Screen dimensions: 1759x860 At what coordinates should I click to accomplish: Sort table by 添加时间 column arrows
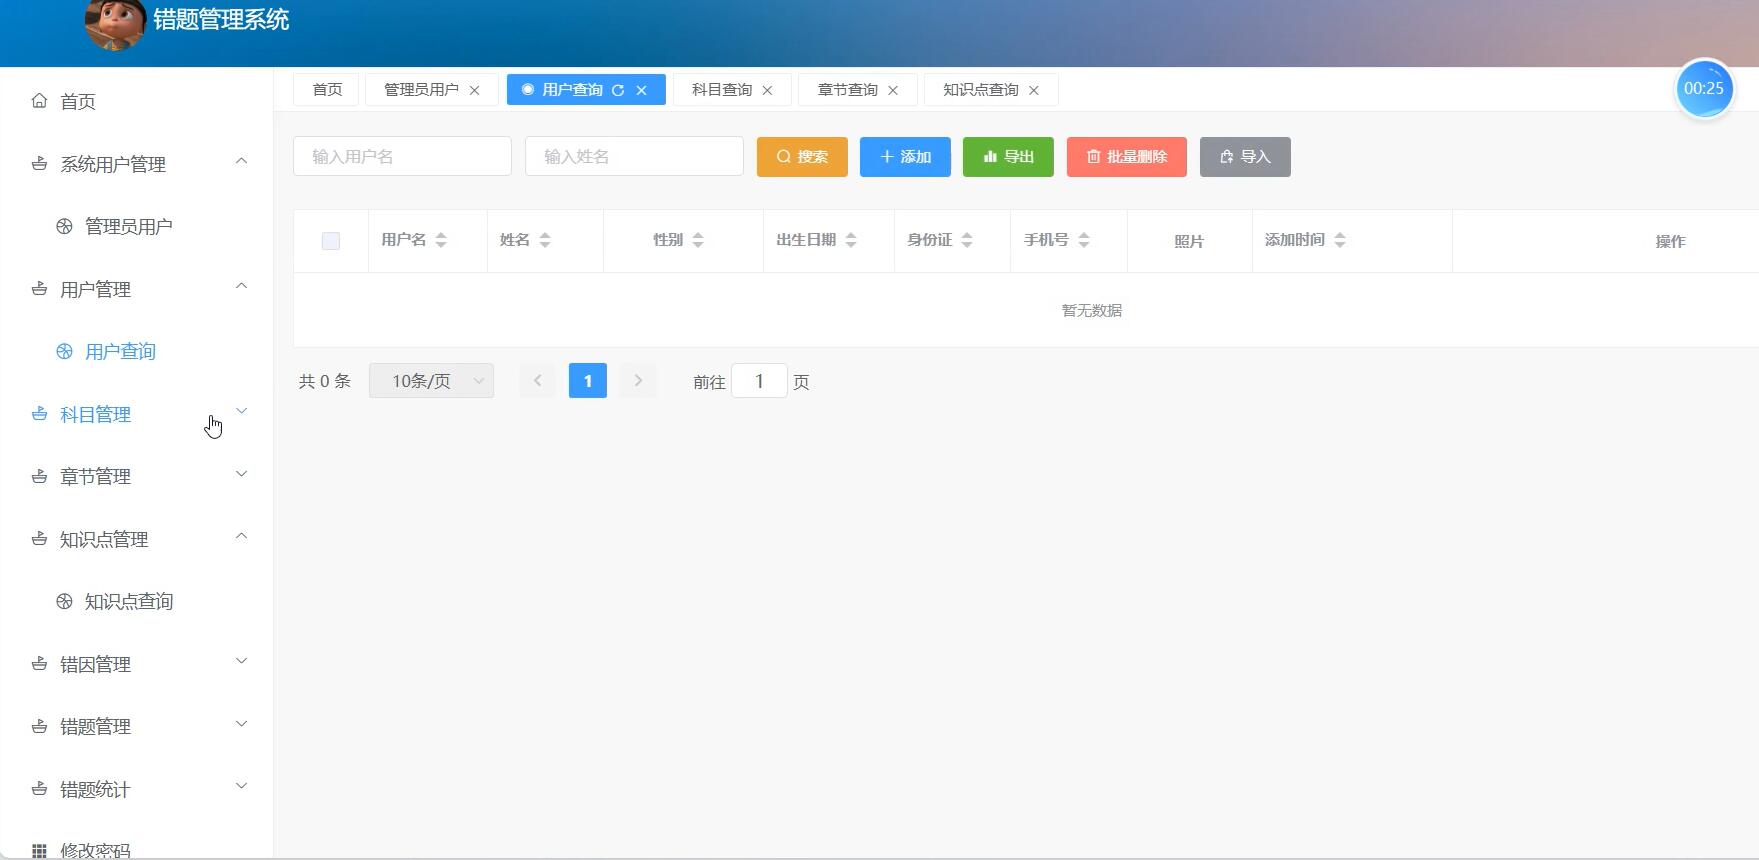tap(1340, 240)
